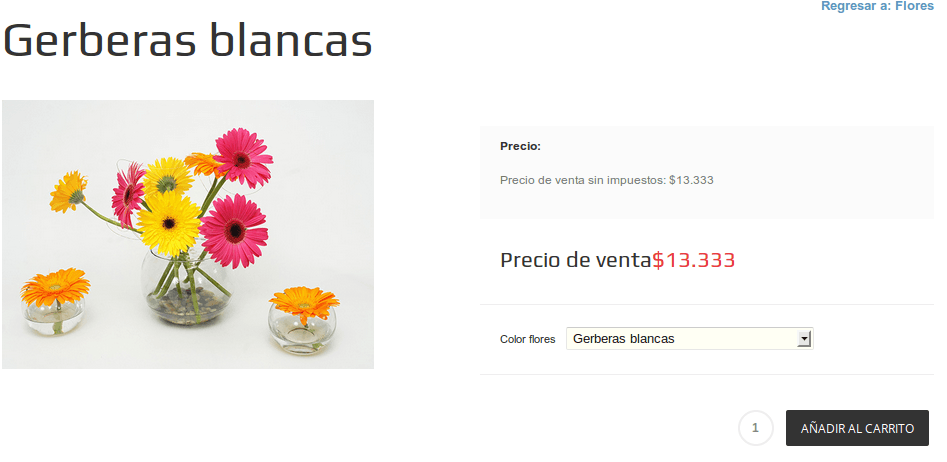Click the 'Color flores' label
This screenshot has height=462, width=947.
(527, 339)
